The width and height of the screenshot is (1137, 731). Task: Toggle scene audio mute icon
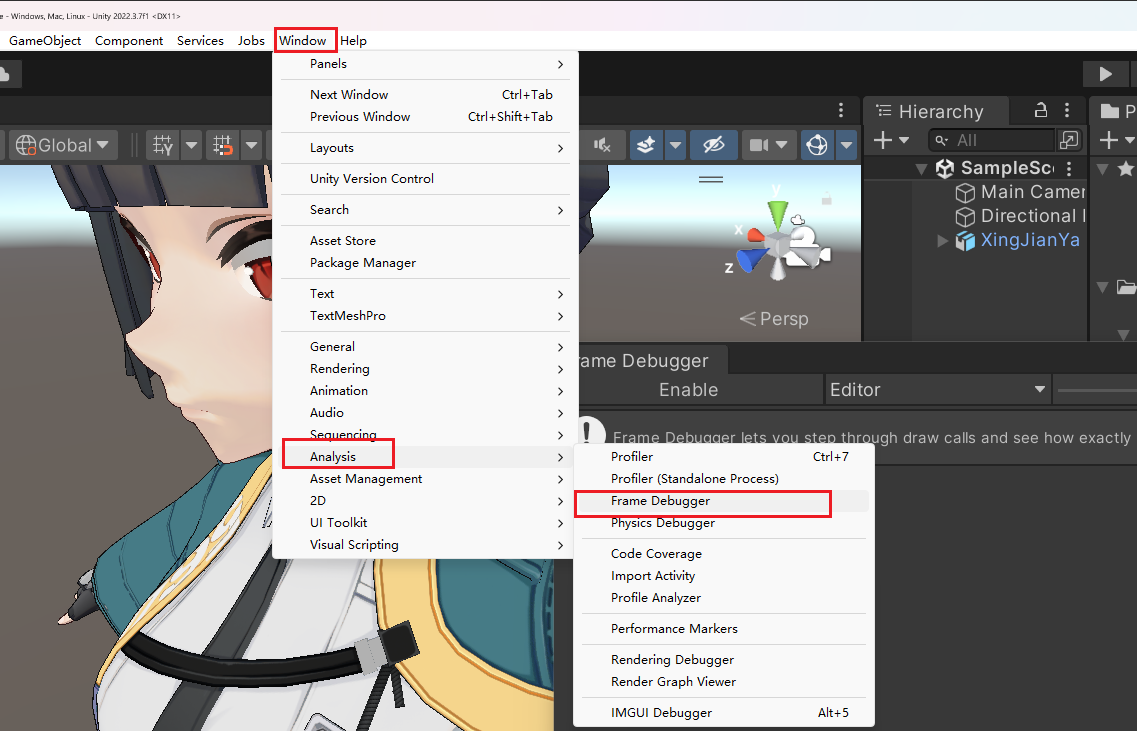click(x=602, y=145)
